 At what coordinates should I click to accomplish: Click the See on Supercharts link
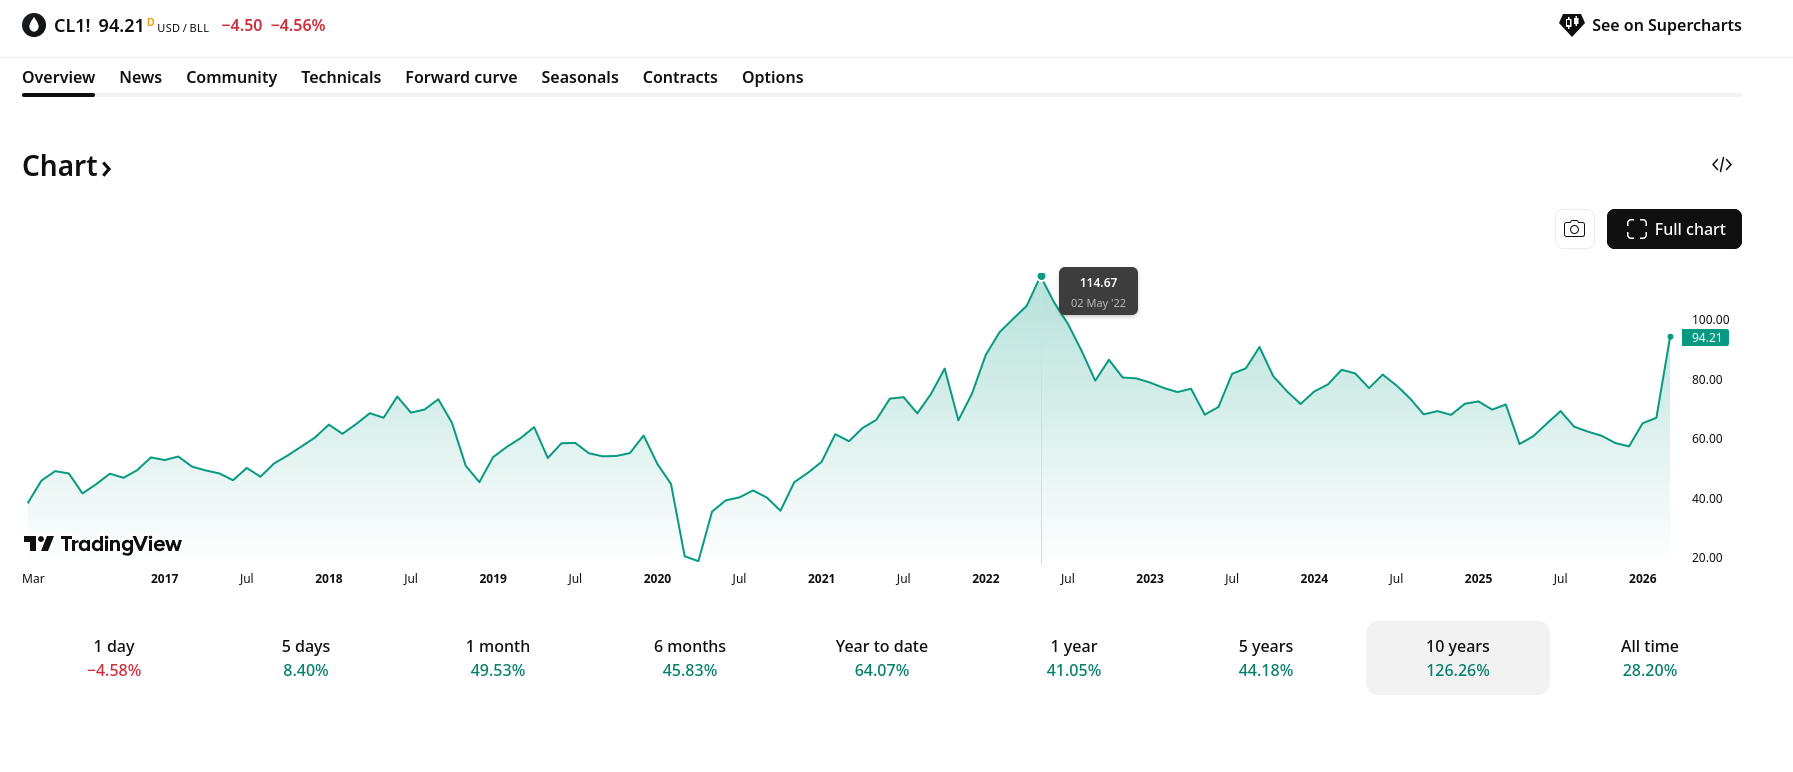point(1666,25)
